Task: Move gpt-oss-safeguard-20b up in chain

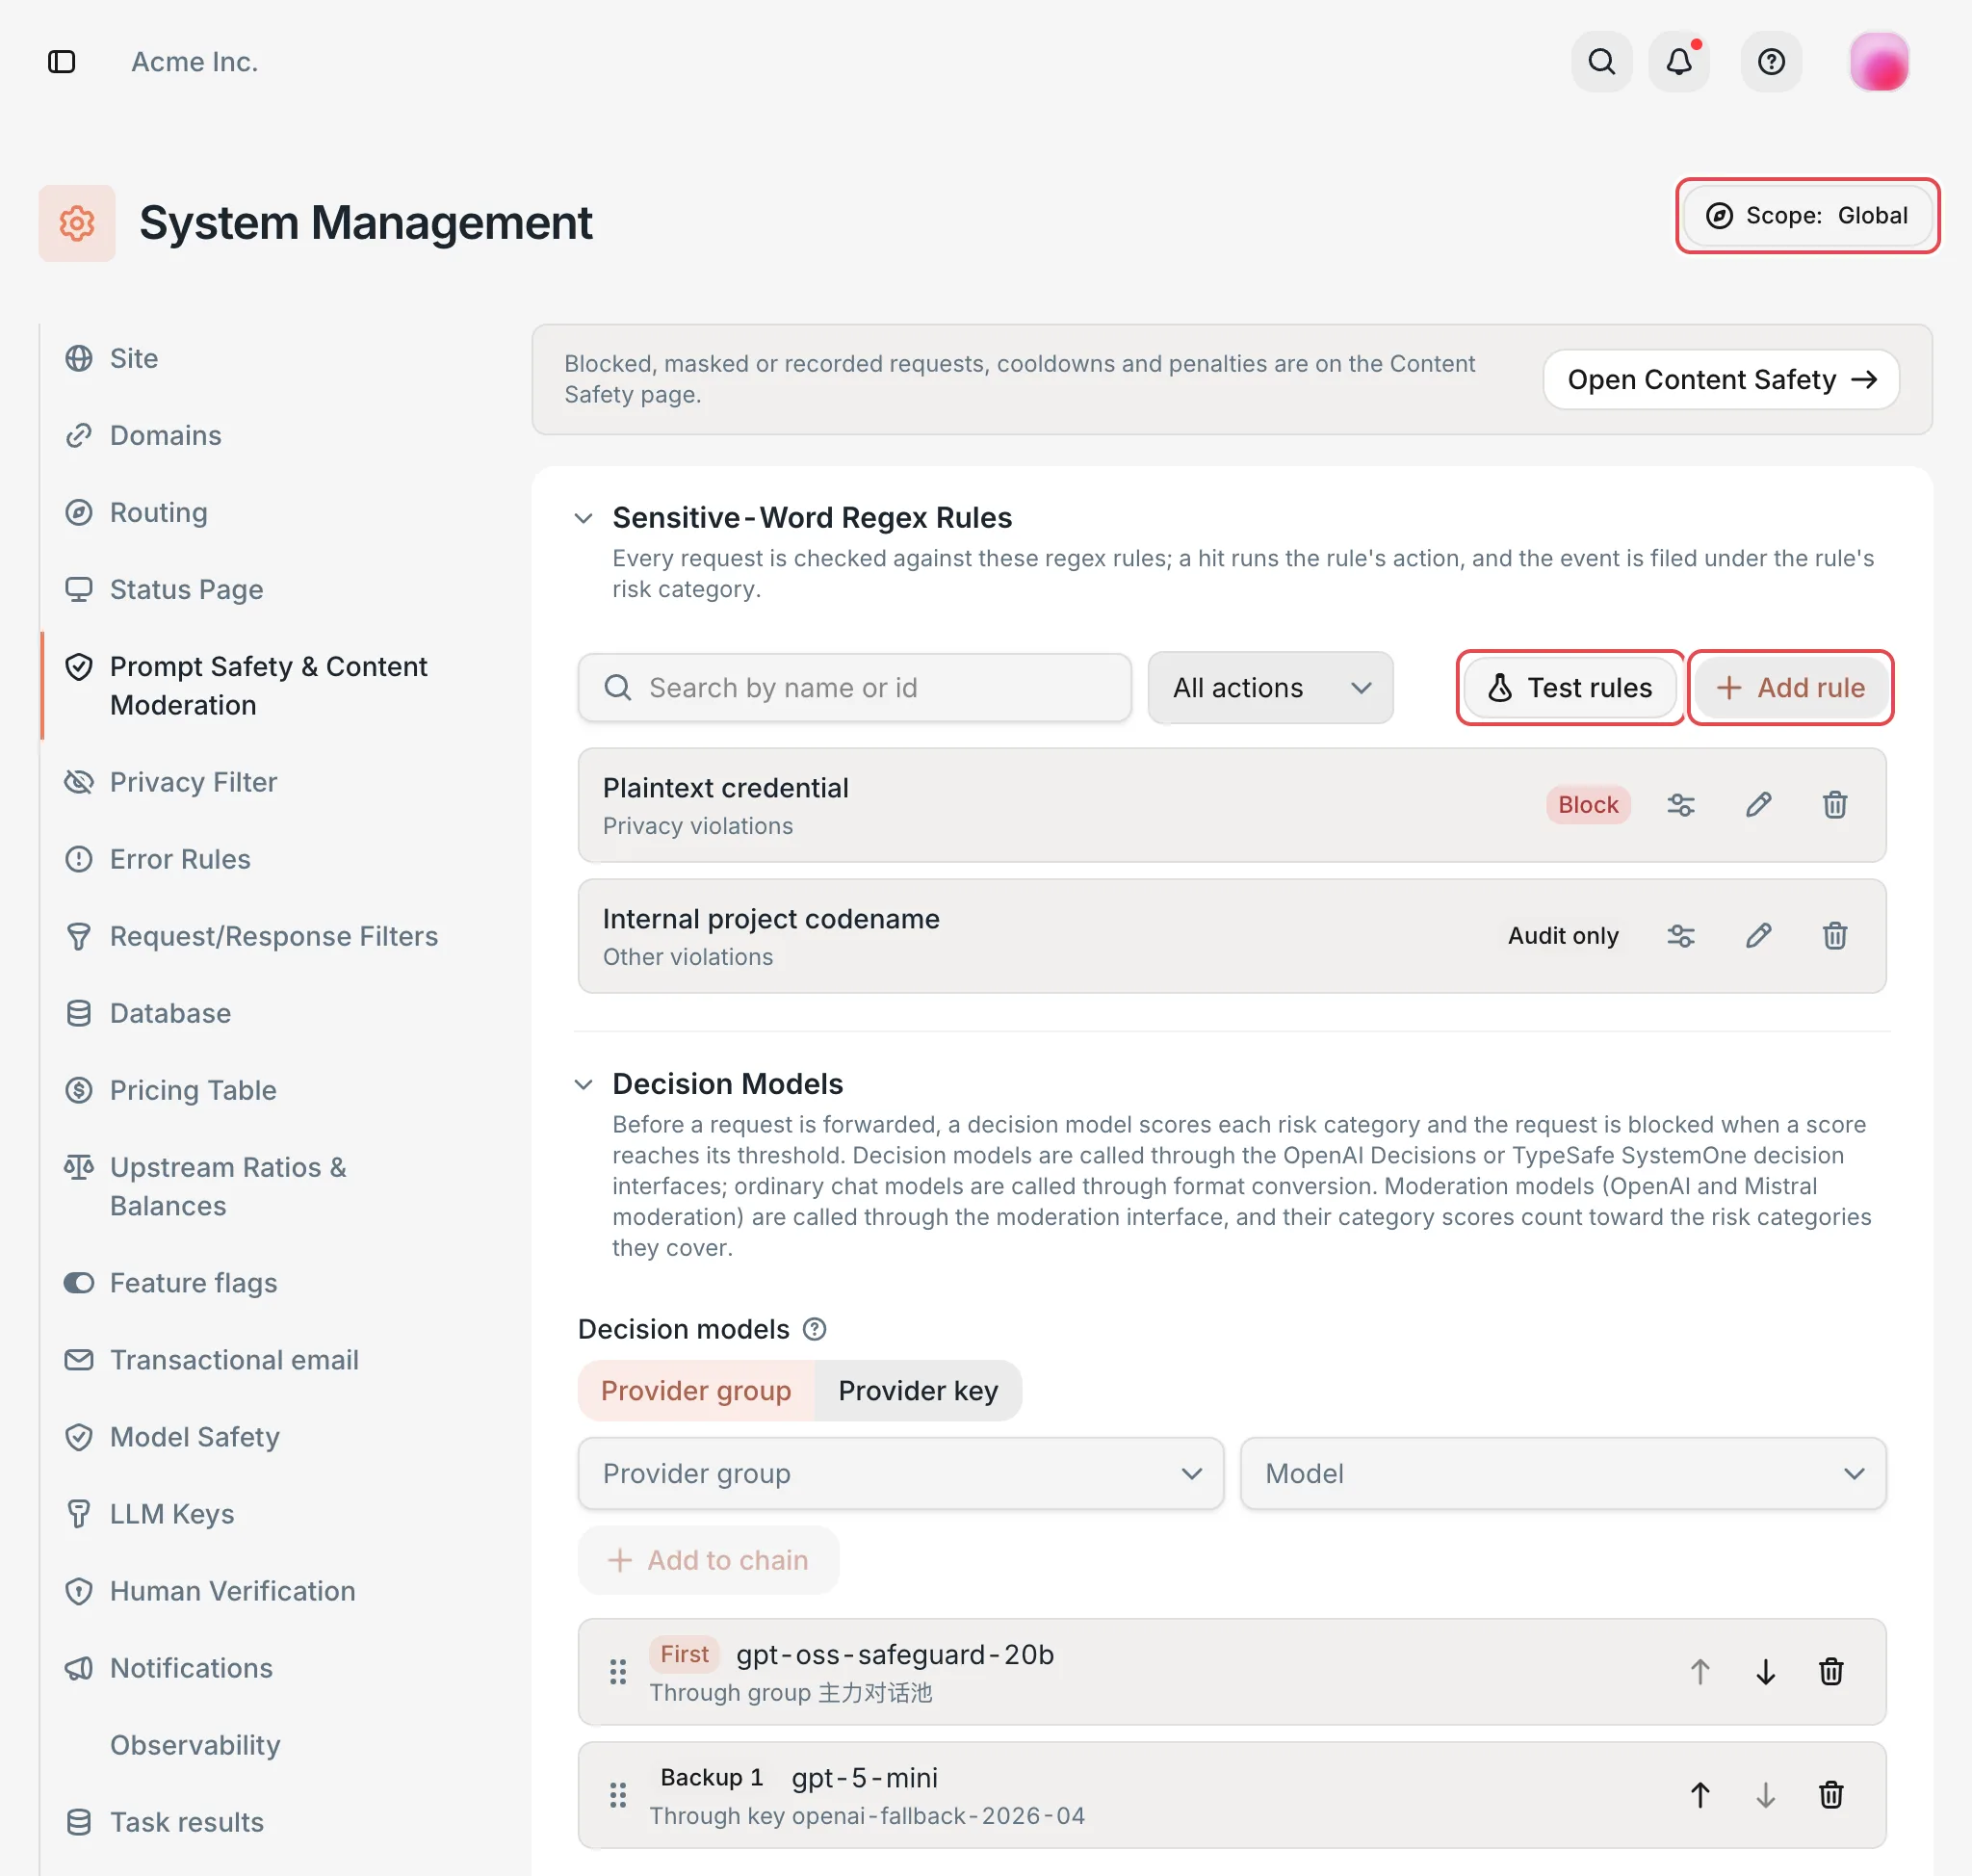Action: (1700, 1672)
